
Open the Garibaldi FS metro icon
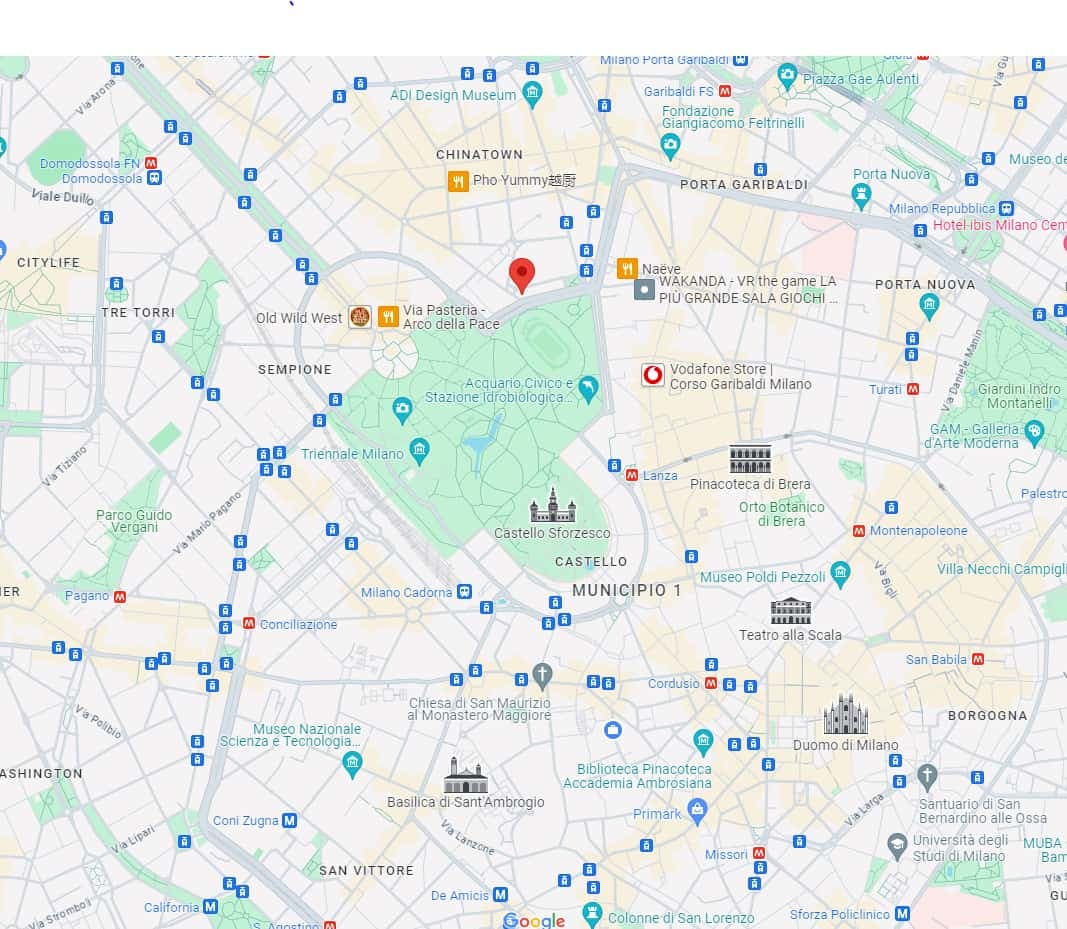(x=725, y=91)
